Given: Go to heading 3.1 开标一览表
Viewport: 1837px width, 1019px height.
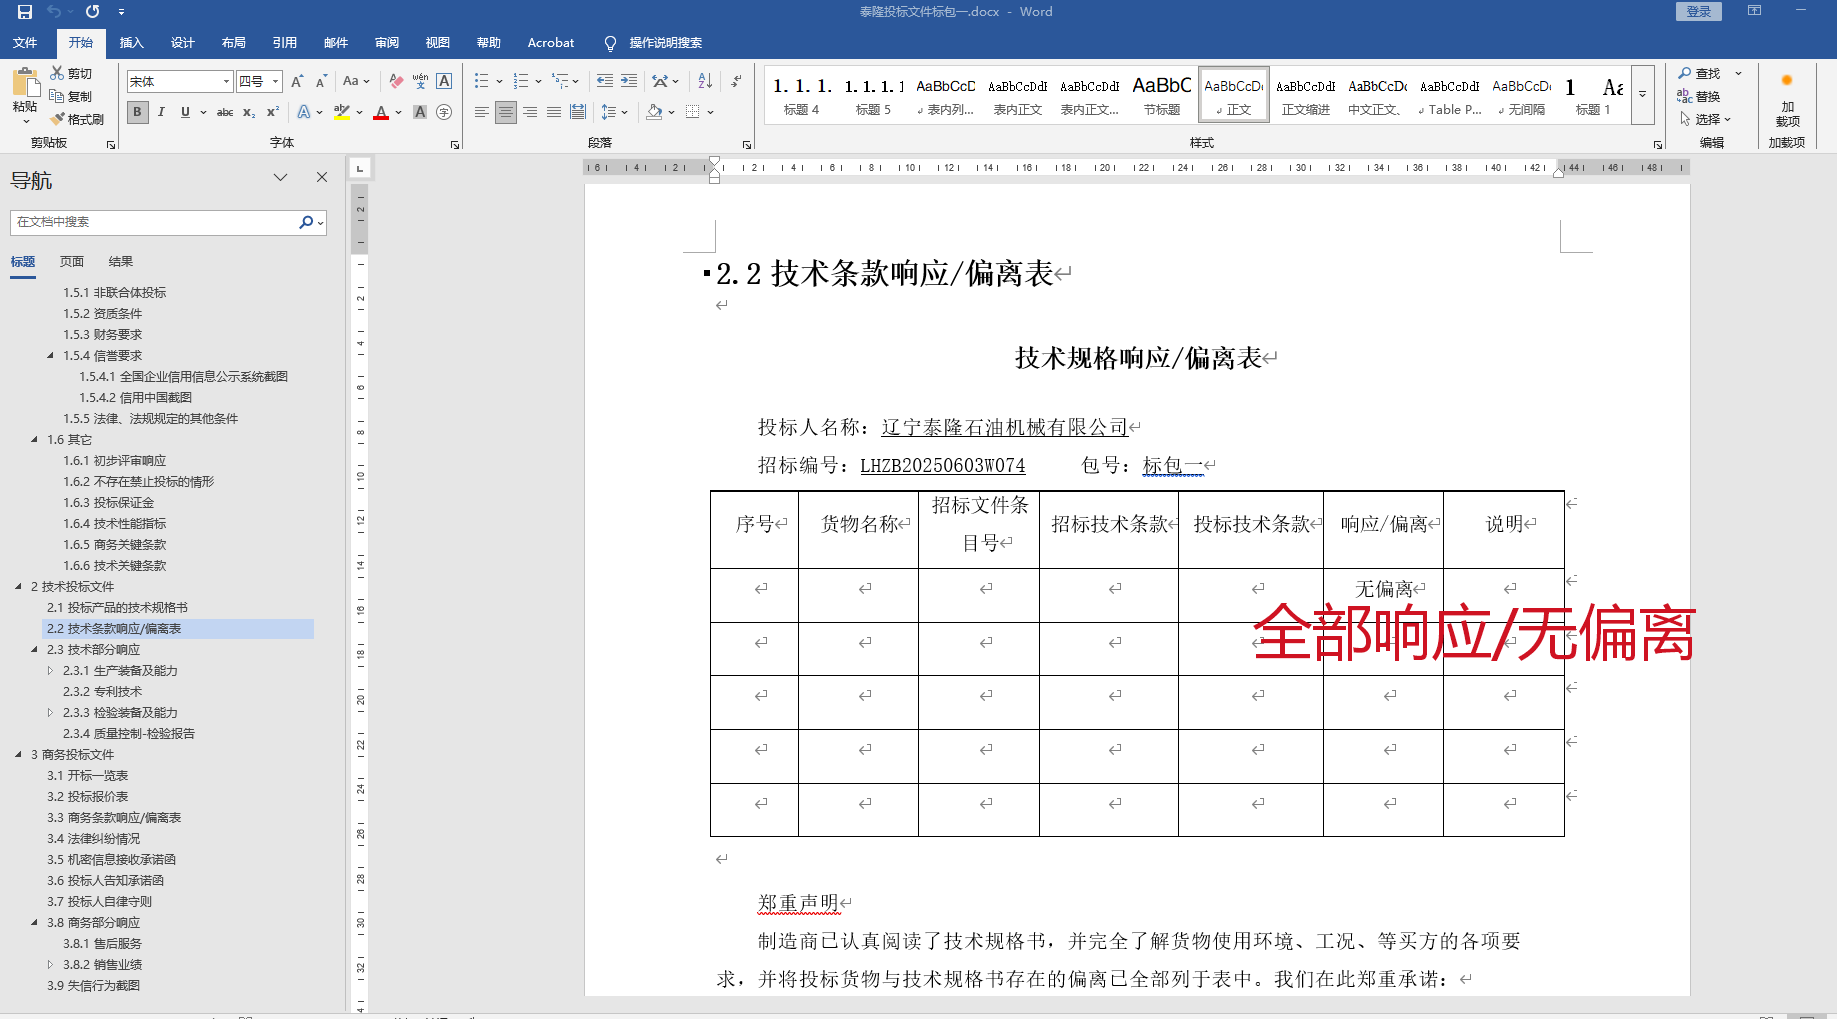Looking at the screenshot, I should click(x=88, y=776).
